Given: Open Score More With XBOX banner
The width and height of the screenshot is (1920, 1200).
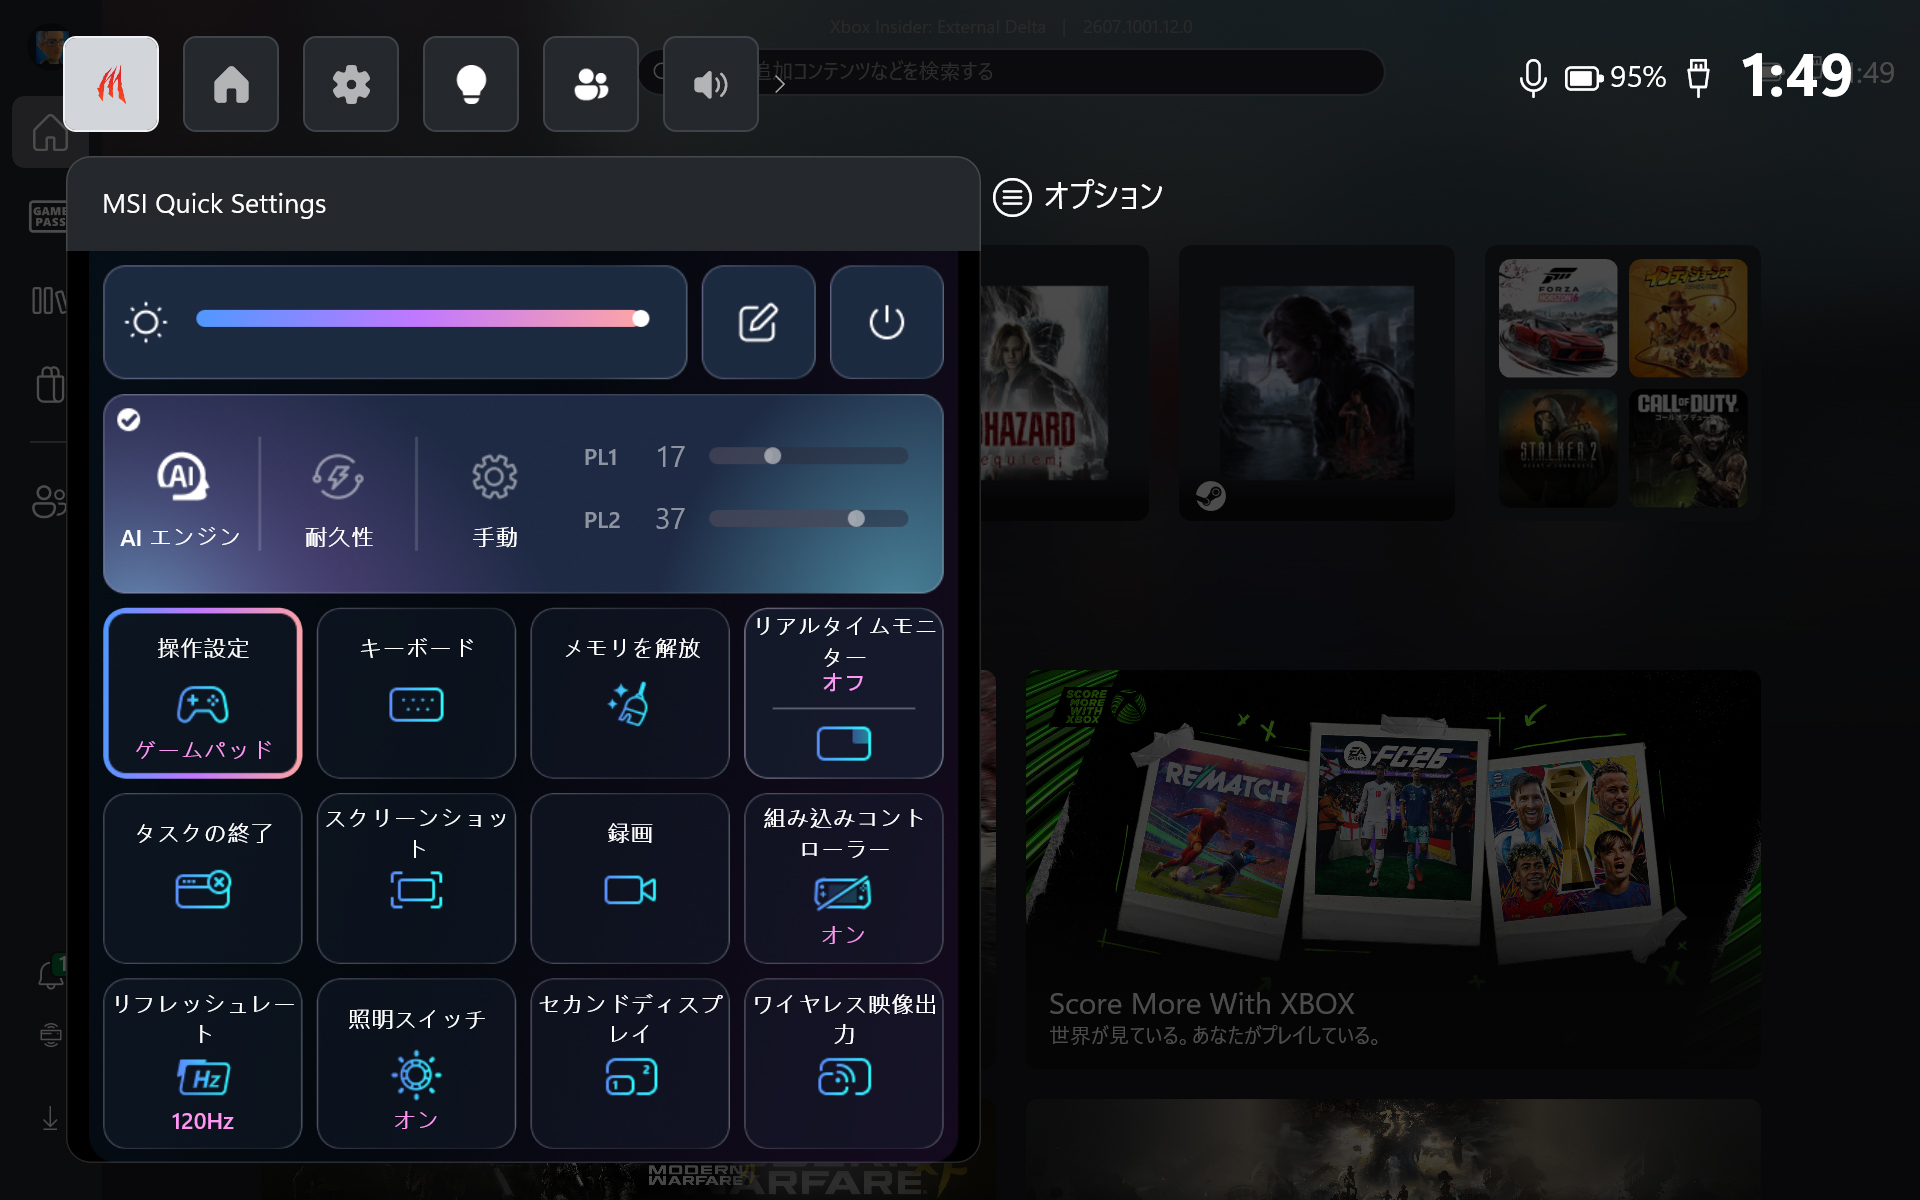Looking at the screenshot, I should [x=1393, y=869].
